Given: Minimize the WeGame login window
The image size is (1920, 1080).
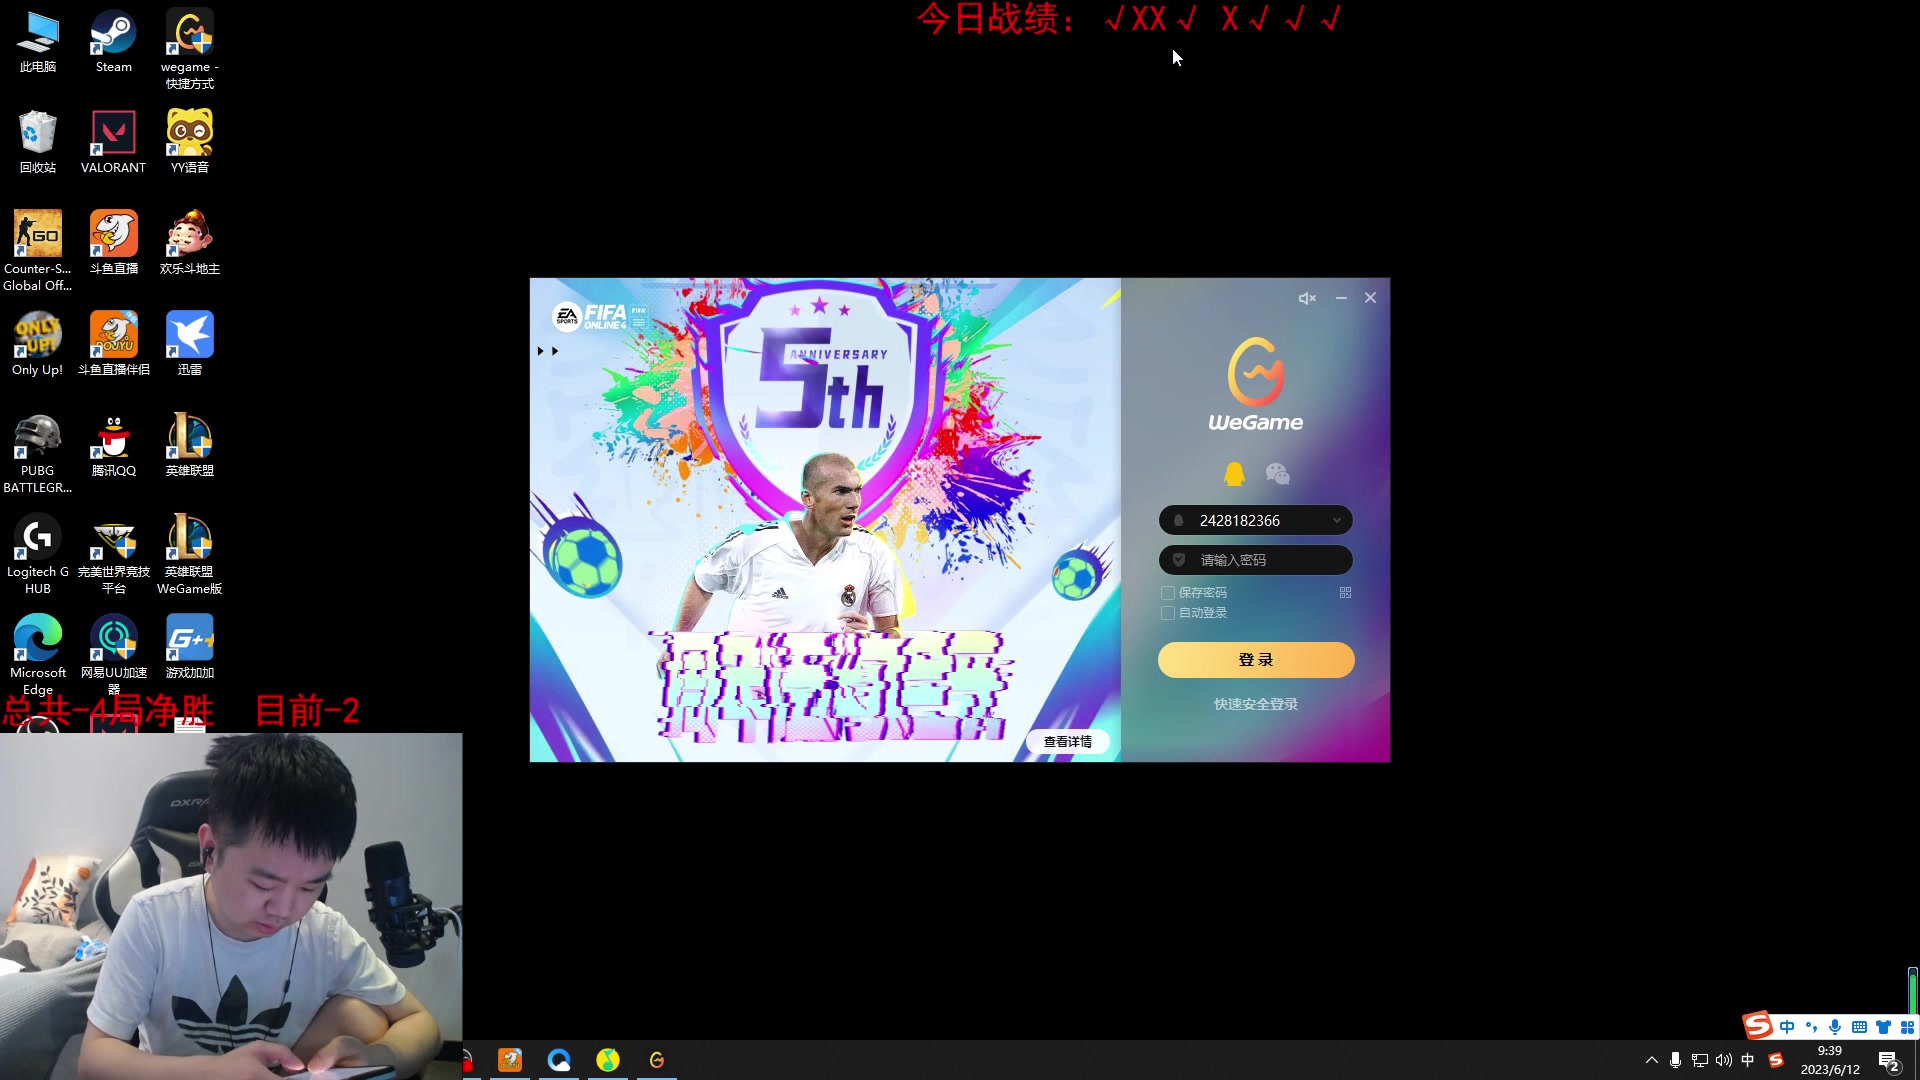Looking at the screenshot, I should [1341, 298].
